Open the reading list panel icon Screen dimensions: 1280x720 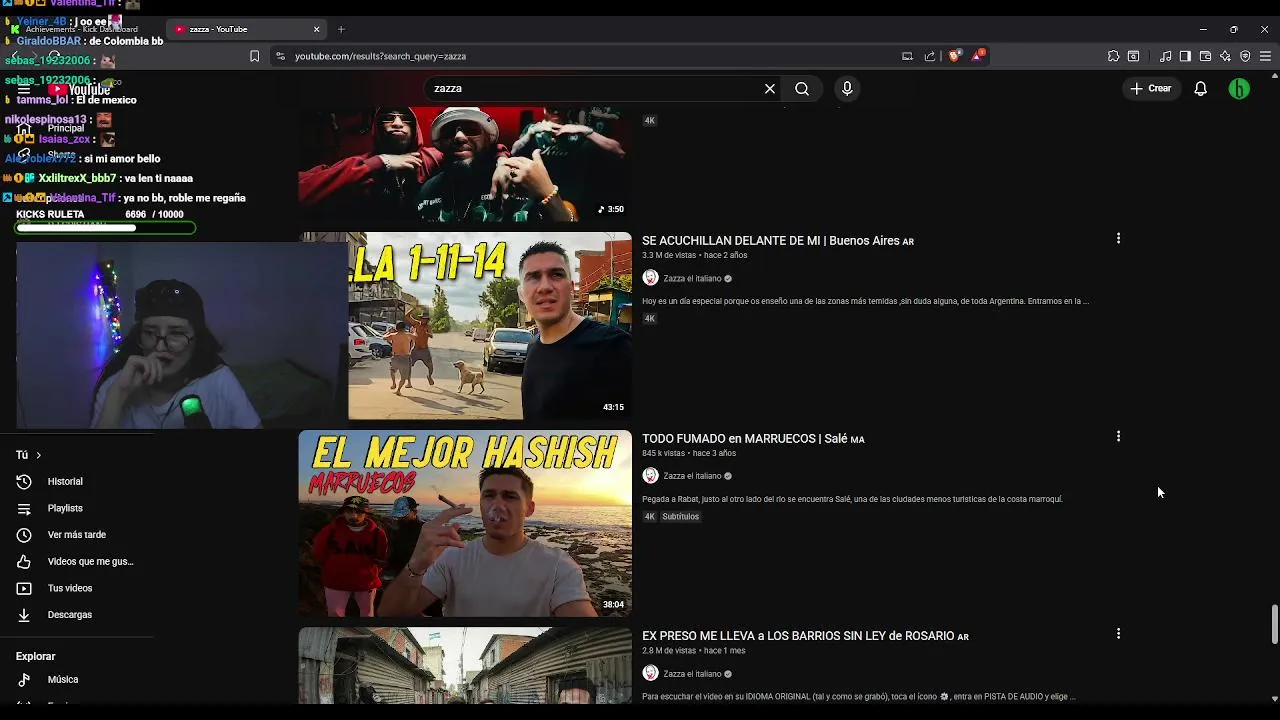coord(1133,56)
